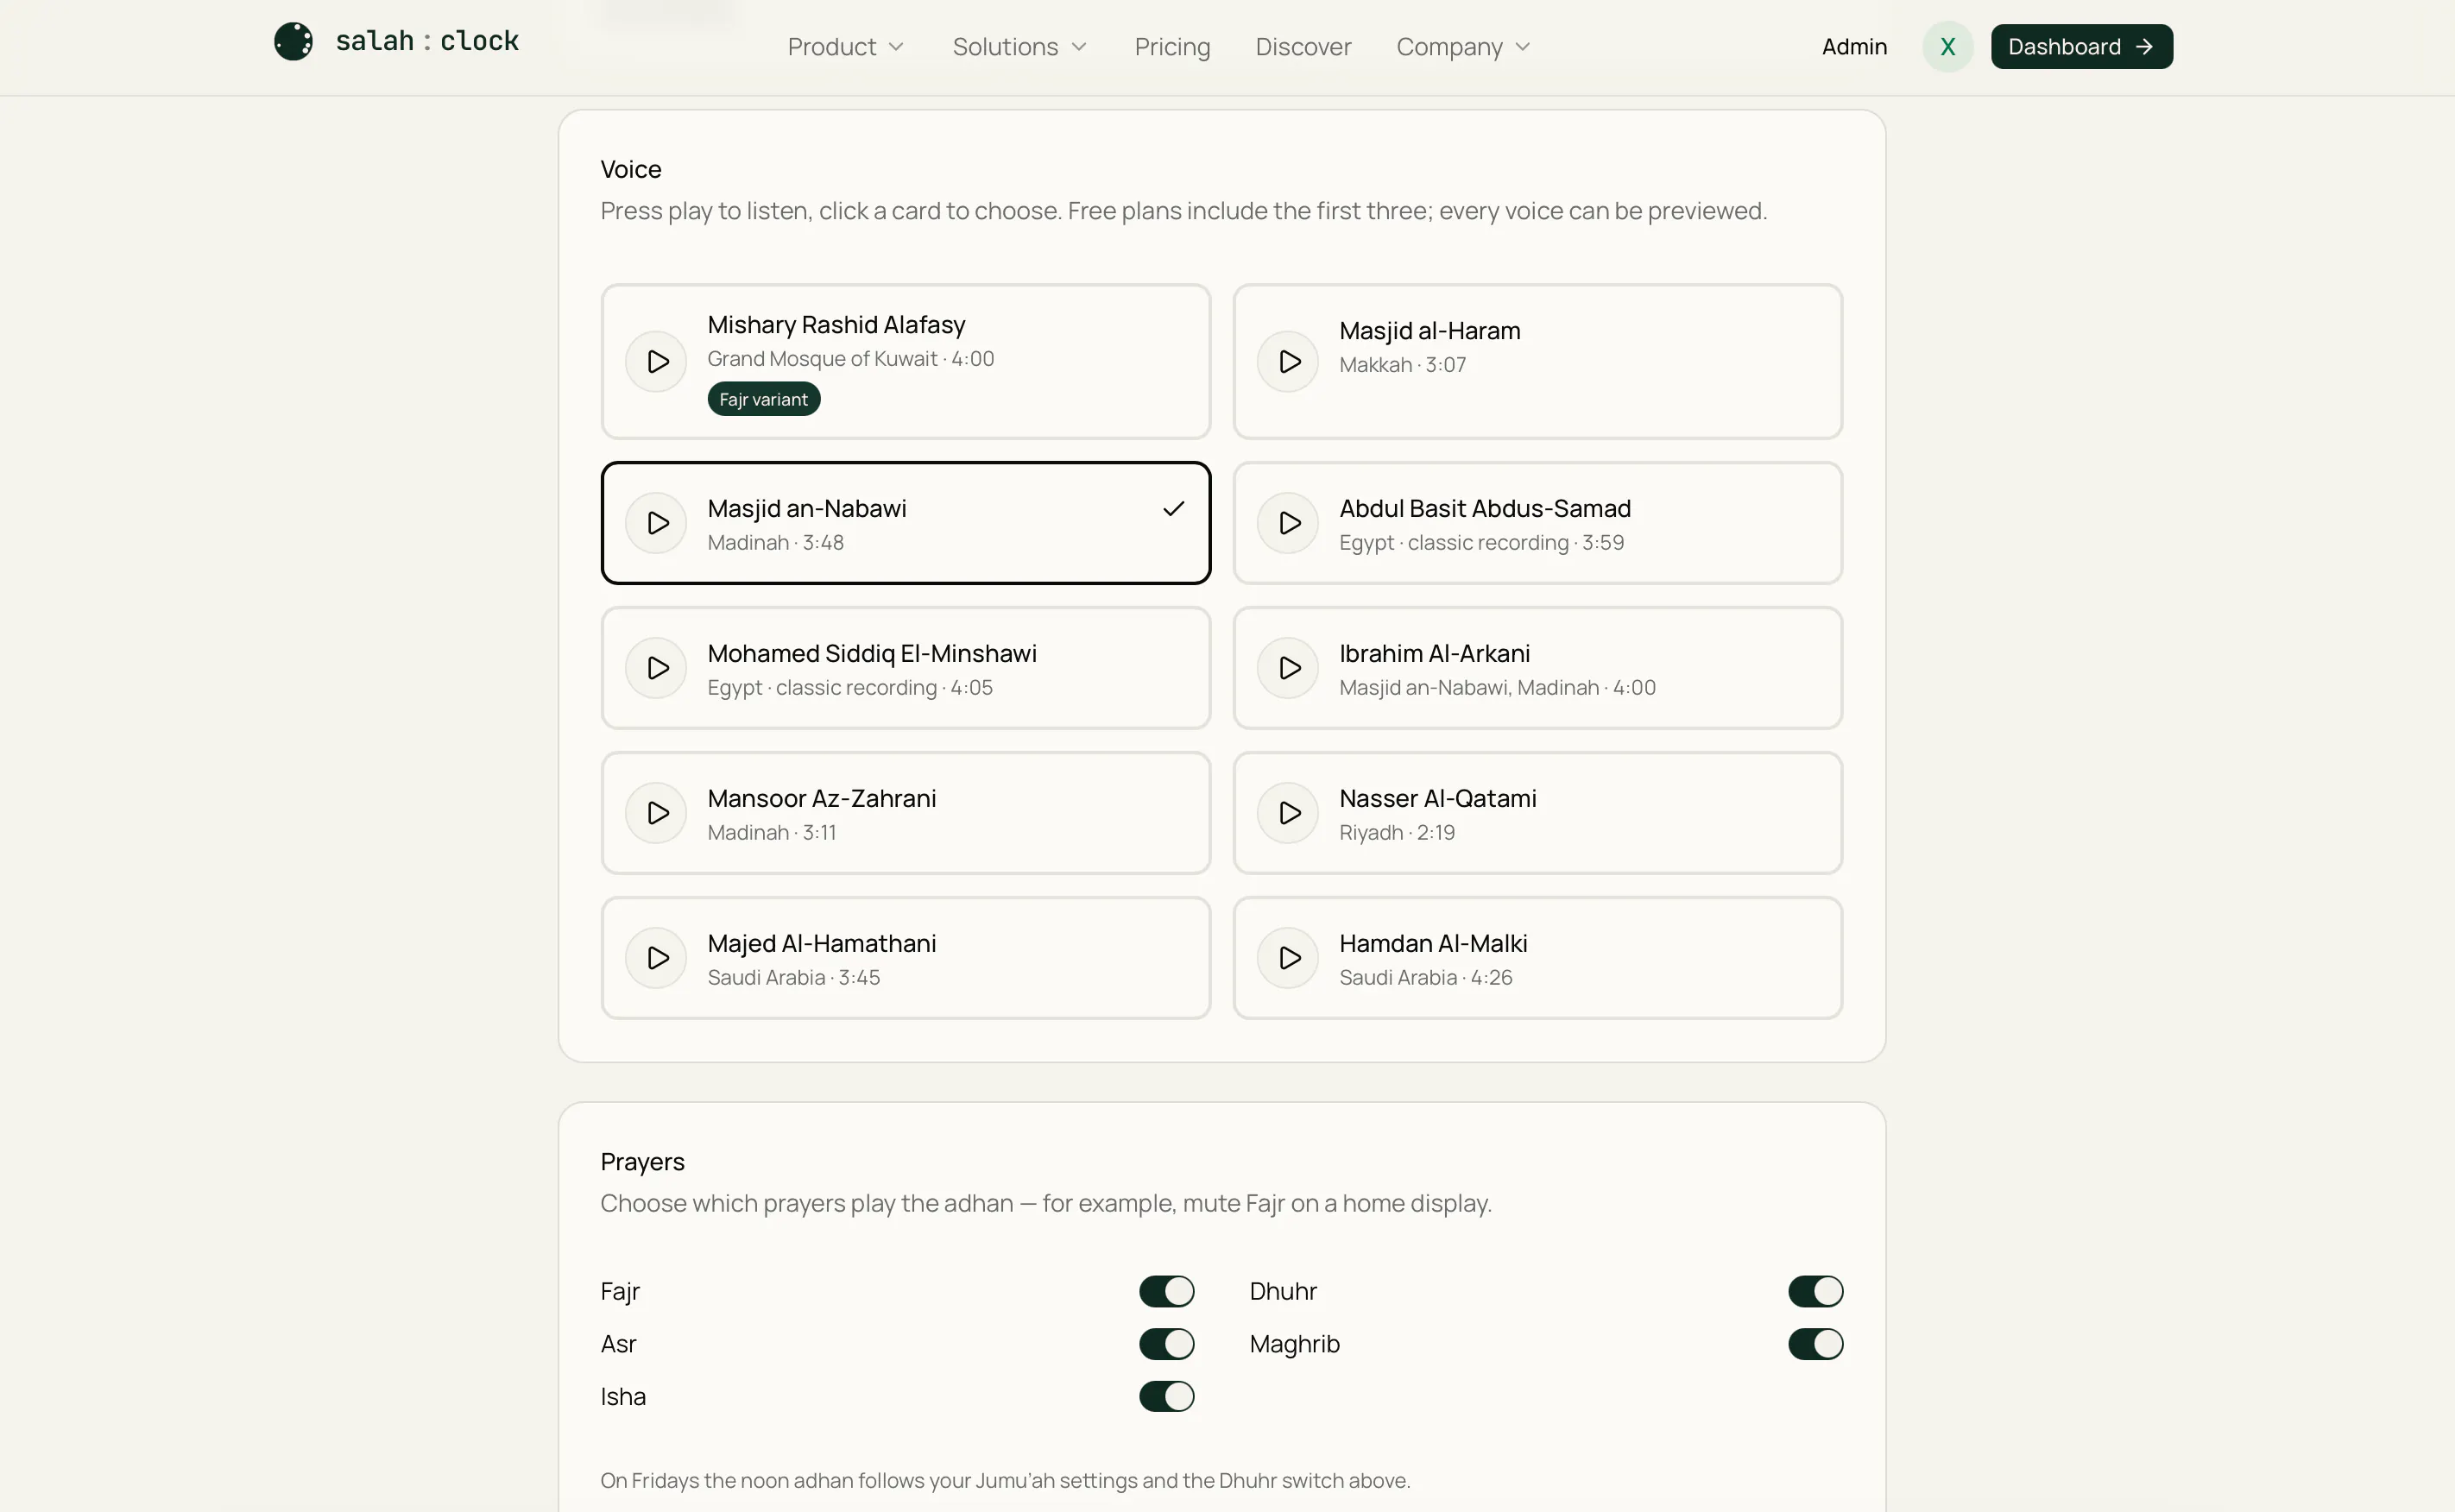Choose the Masjid al-Haram voice name
This screenshot has height=1512, width=2455.
pyautogui.click(x=1429, y=330)
